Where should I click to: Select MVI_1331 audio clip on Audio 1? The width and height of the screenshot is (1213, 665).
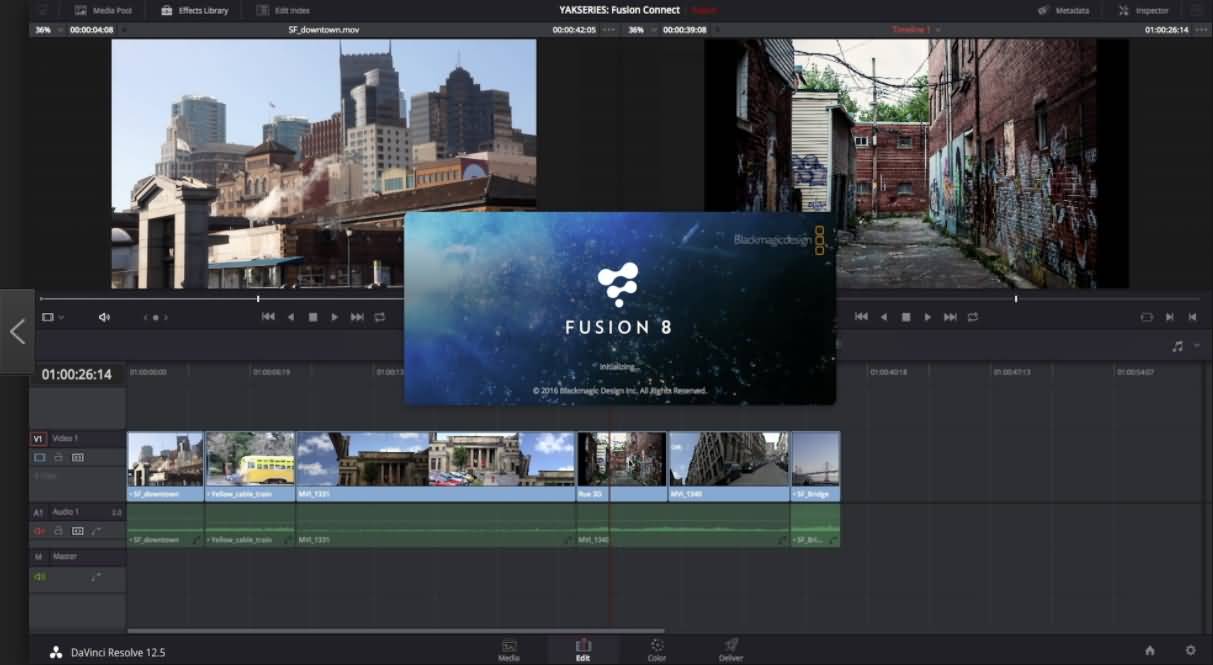[x=436, y=525]
